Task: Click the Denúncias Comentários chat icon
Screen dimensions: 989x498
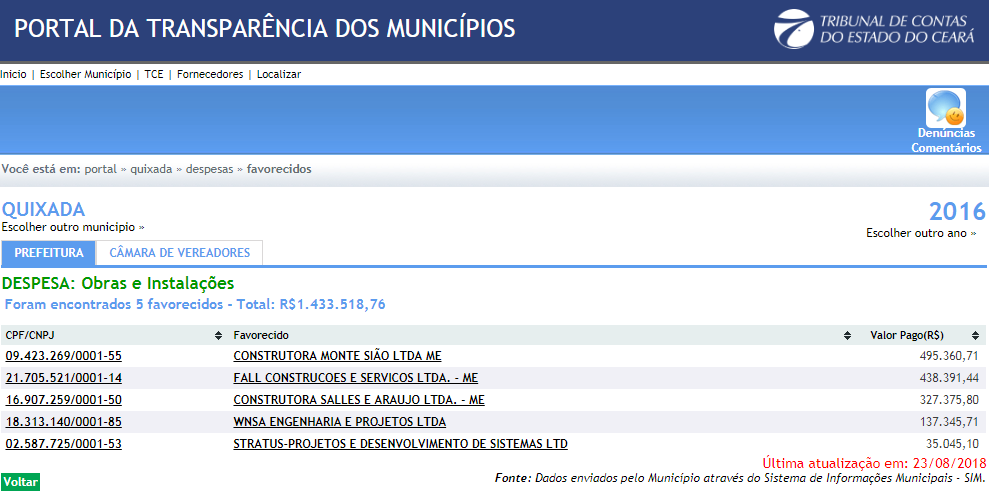Action: [945, 109]
